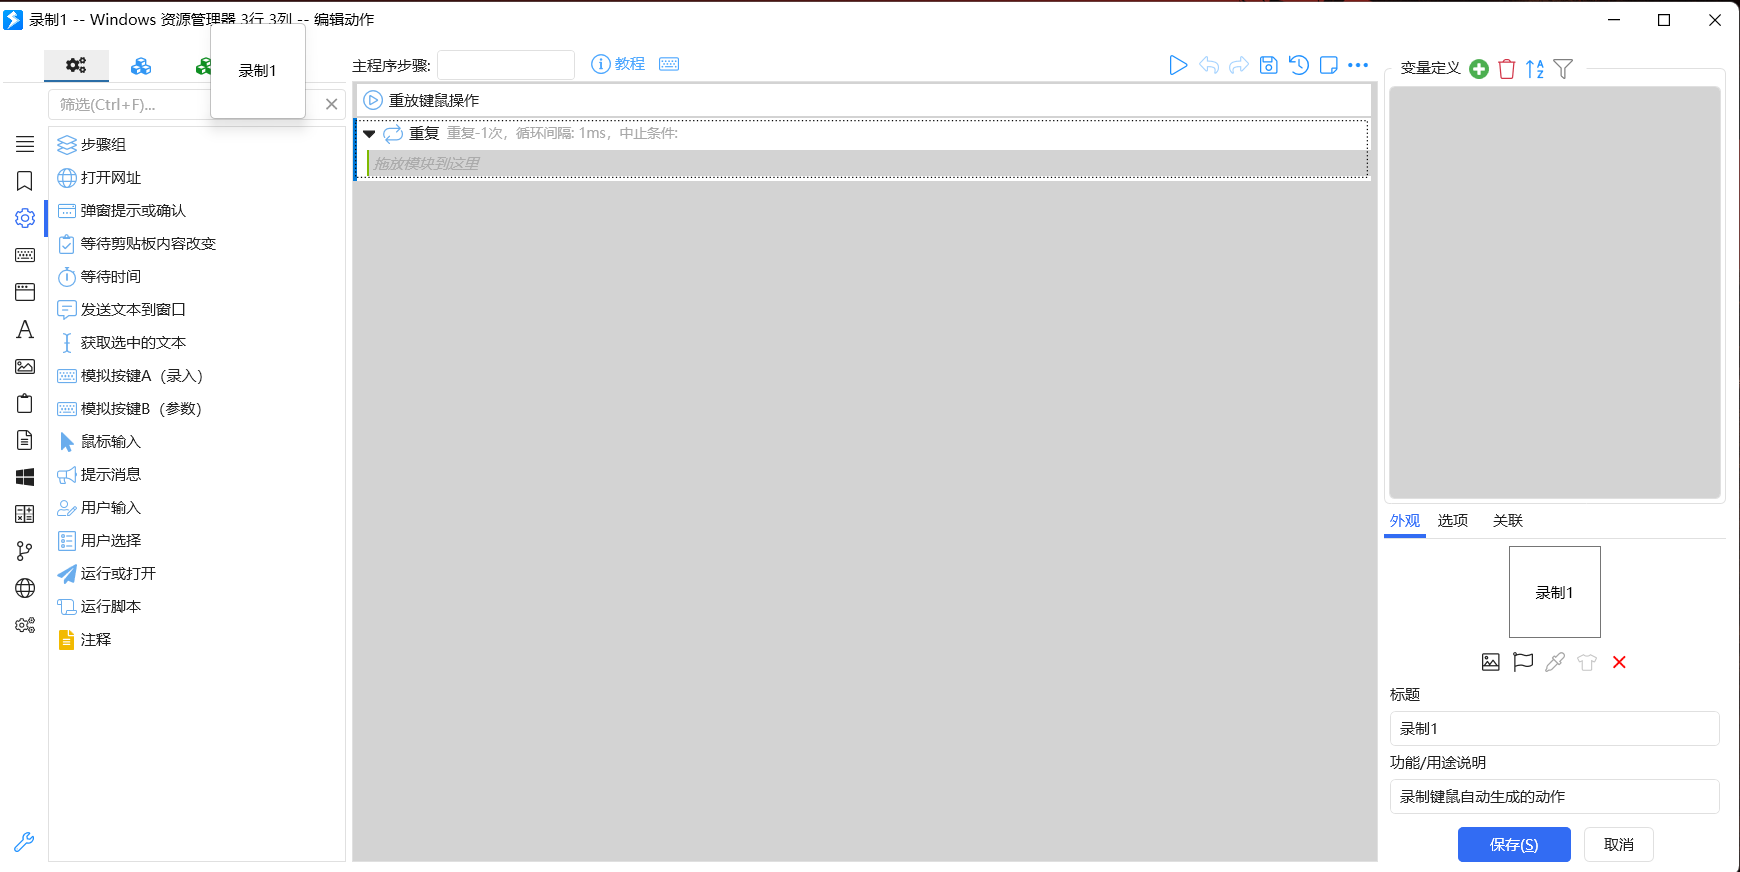Select the document file category in the sidebar
Image resolution: width=1740 pixels, height=872 pixels.
pyautogui.click(x=25, y=440)
